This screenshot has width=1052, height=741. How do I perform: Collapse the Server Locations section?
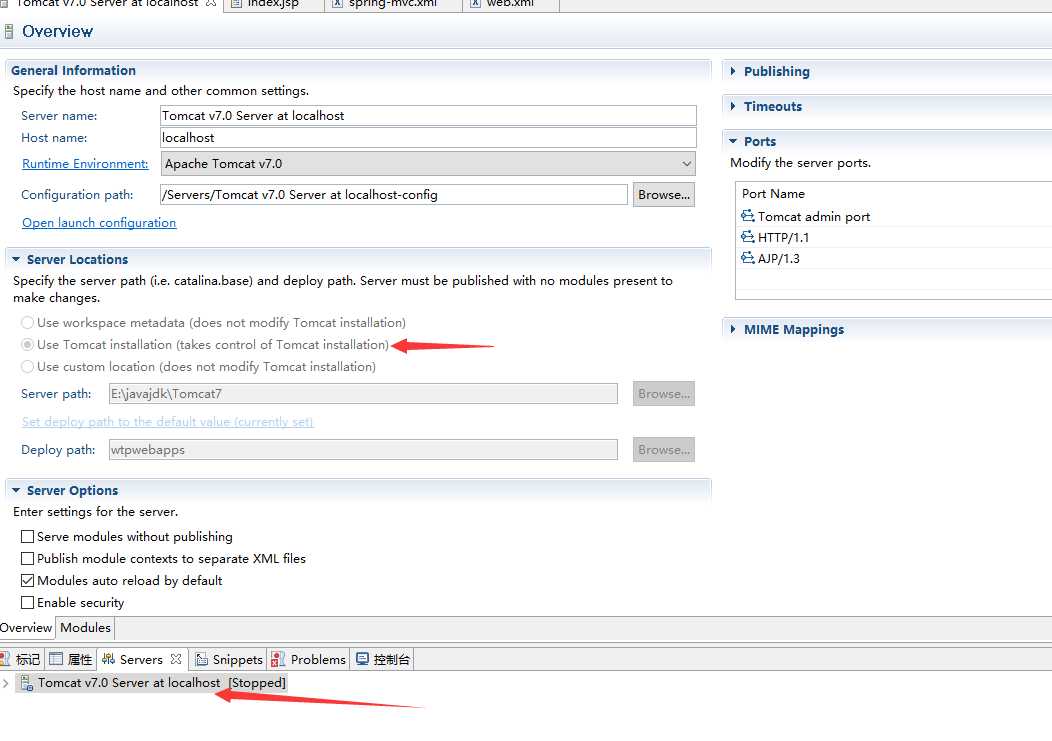[x=16, y=259]
